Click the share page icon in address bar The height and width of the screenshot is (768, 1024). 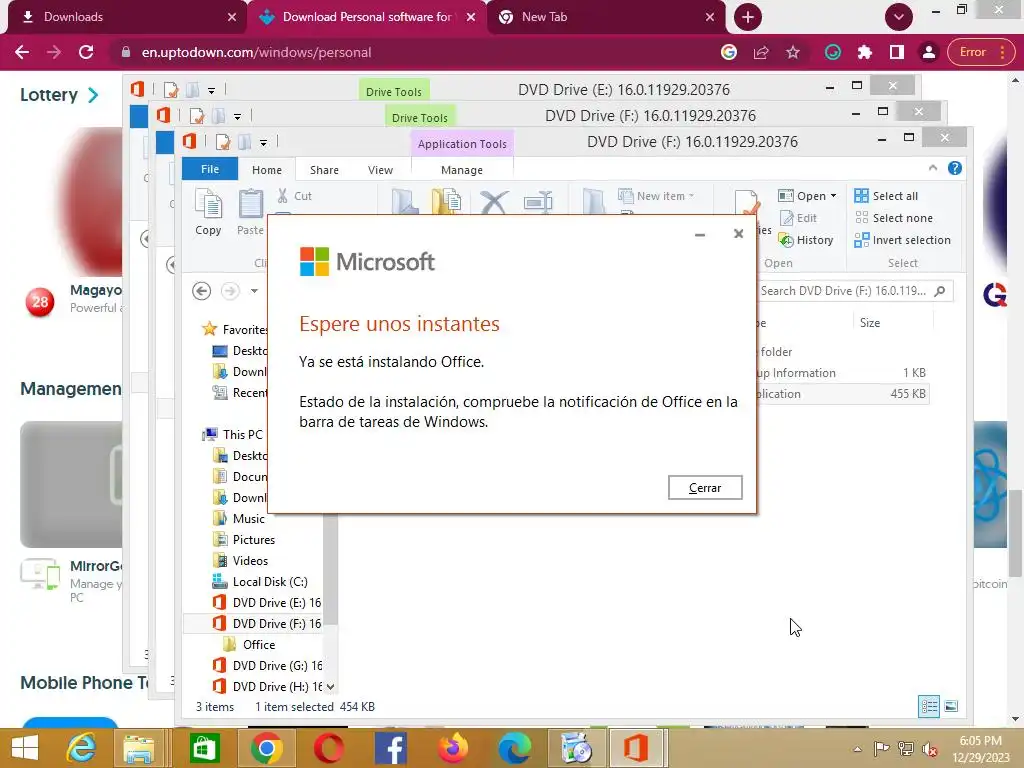[x=761, y=52]
